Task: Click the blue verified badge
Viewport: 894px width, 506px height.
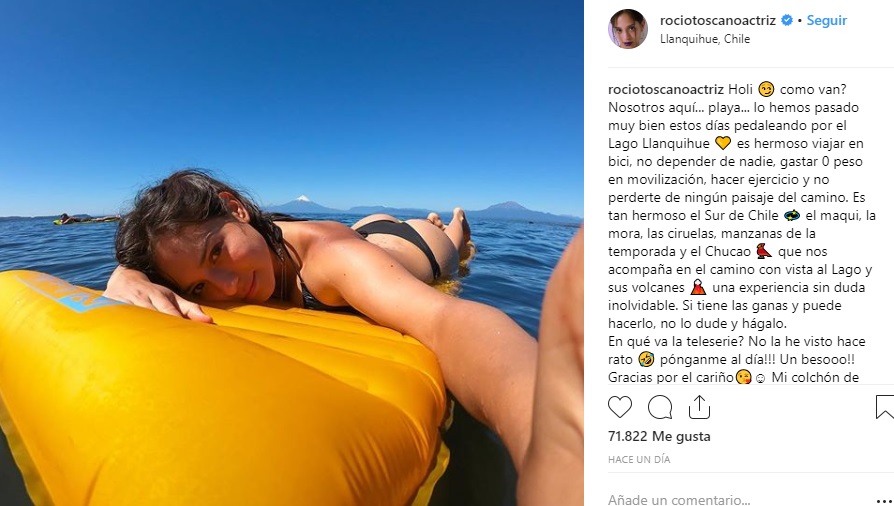Action: [x=787, y=21]
